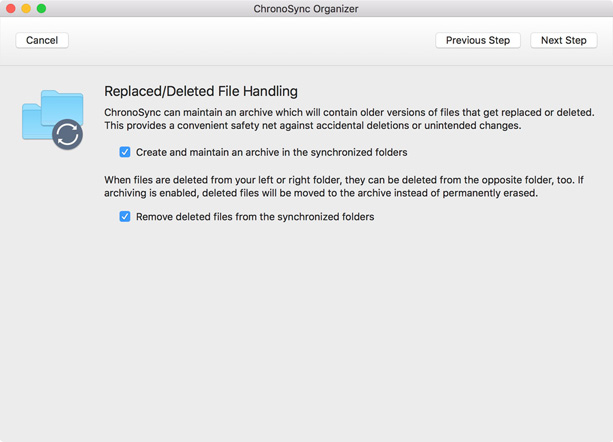Click the 'Remove deleted files from the synchronized folders' label
The width and height of the screenshot is (613, 442).
pyautogui.click(x=255, y=217)
